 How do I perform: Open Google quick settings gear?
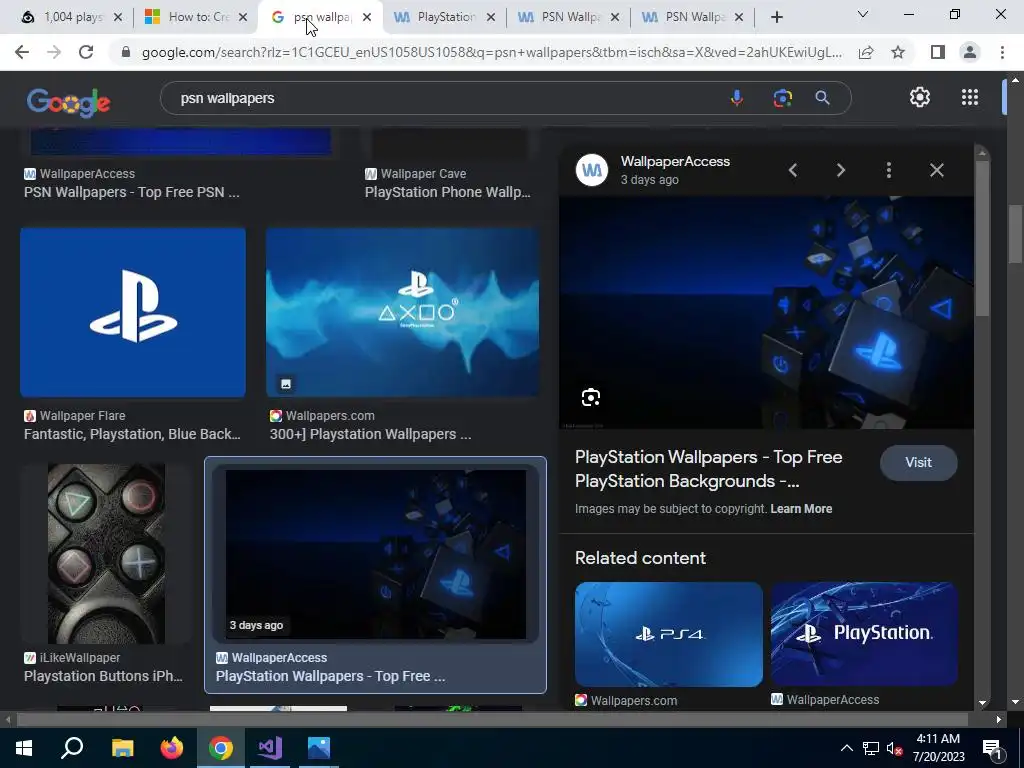[920, 97]
